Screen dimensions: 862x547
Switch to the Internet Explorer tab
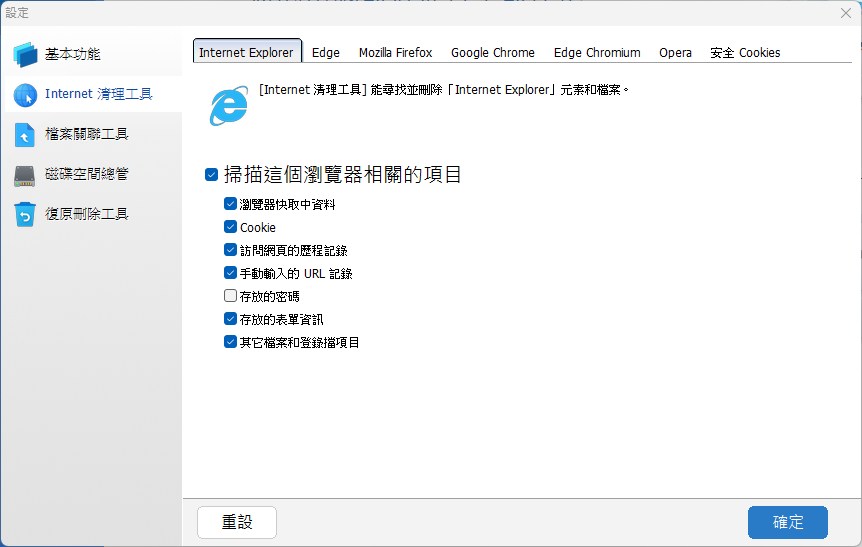[247, 52]
